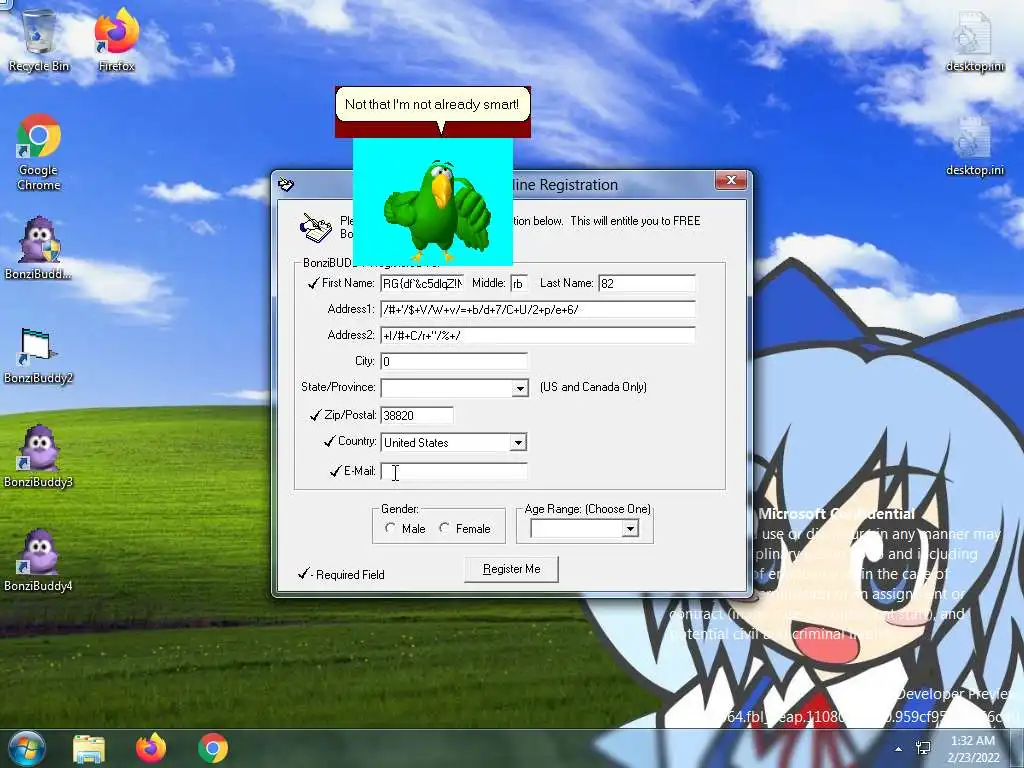Screen dimensions: 1024x768
Task: Expand the Age Range dropdown
Action: 630,528
